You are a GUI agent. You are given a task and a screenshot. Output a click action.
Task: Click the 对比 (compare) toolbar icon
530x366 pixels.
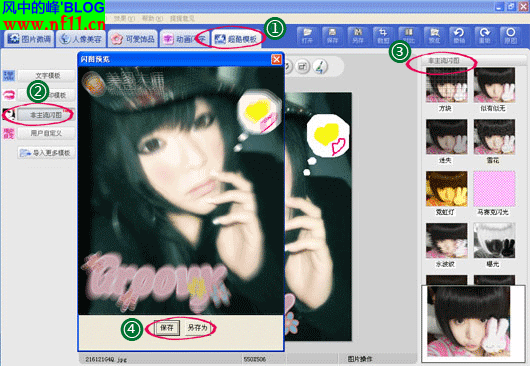click(408, 36)
